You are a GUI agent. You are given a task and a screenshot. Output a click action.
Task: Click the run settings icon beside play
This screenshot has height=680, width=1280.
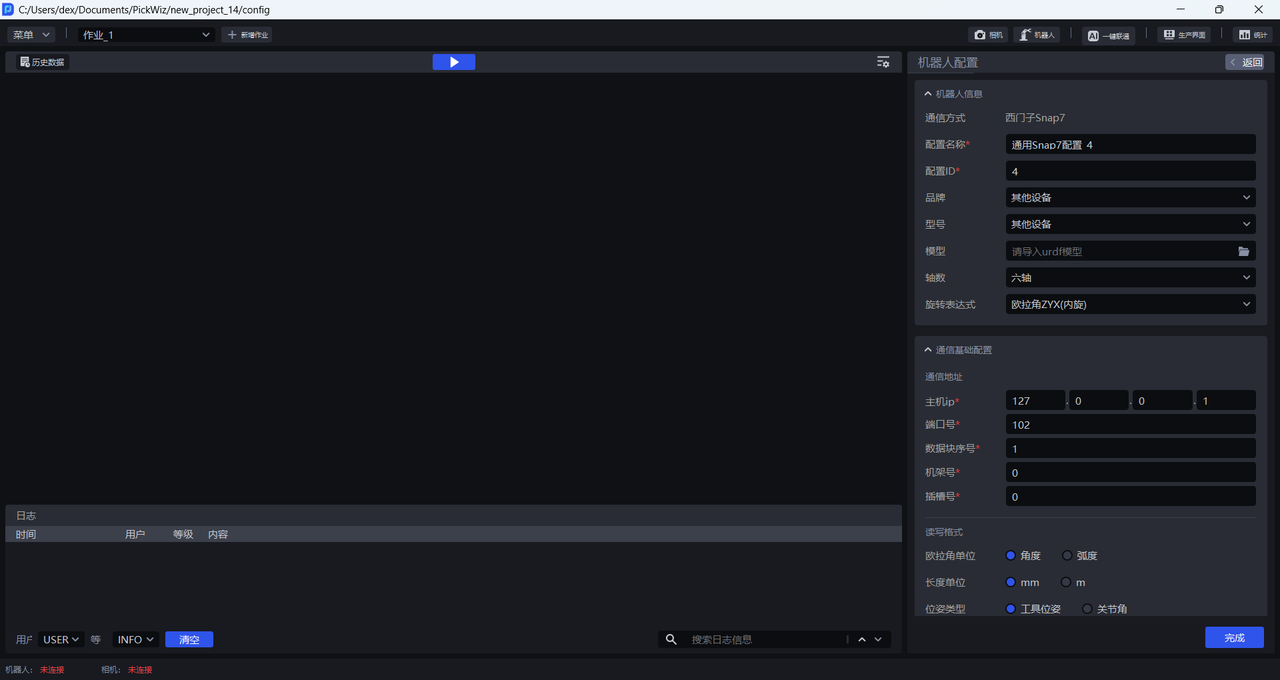tap(883, 62)
